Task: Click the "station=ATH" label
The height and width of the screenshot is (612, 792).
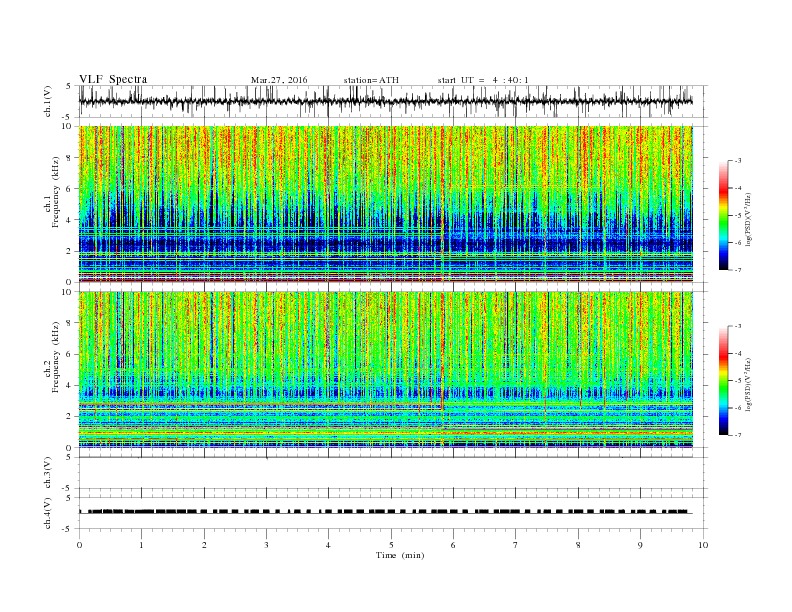Action: 371,80
